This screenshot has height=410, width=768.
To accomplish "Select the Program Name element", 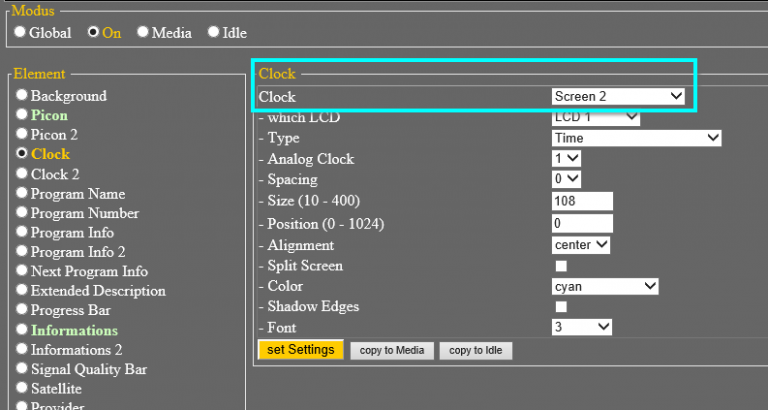I will click(22, 194).
